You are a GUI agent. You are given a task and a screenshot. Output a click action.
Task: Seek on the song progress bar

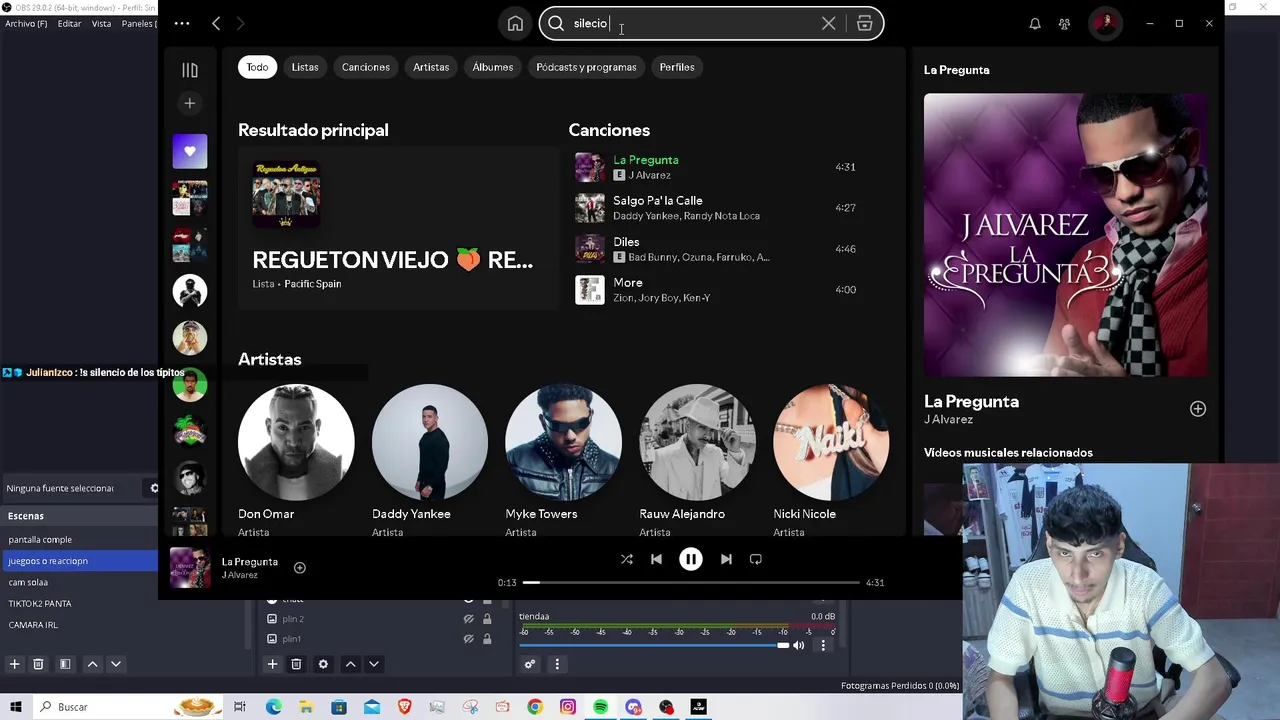[x=691, y=582]
